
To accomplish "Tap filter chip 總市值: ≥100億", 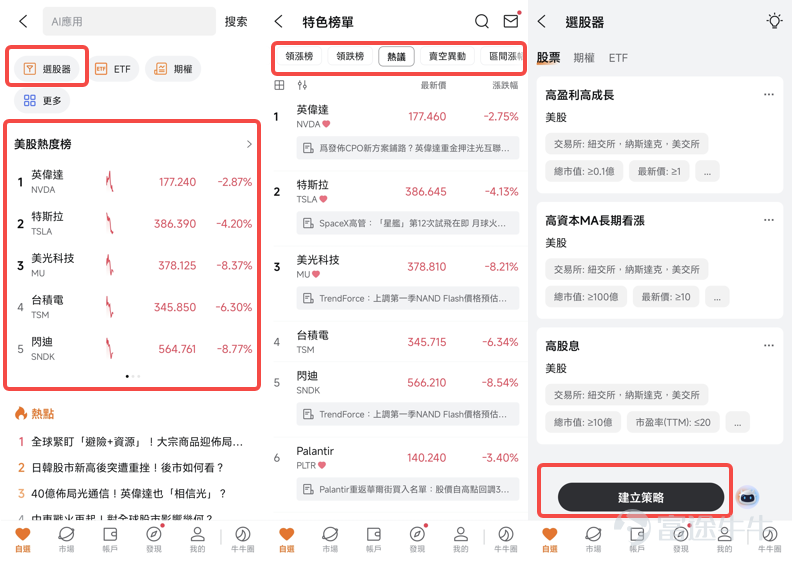I will (x=586, y=297).
